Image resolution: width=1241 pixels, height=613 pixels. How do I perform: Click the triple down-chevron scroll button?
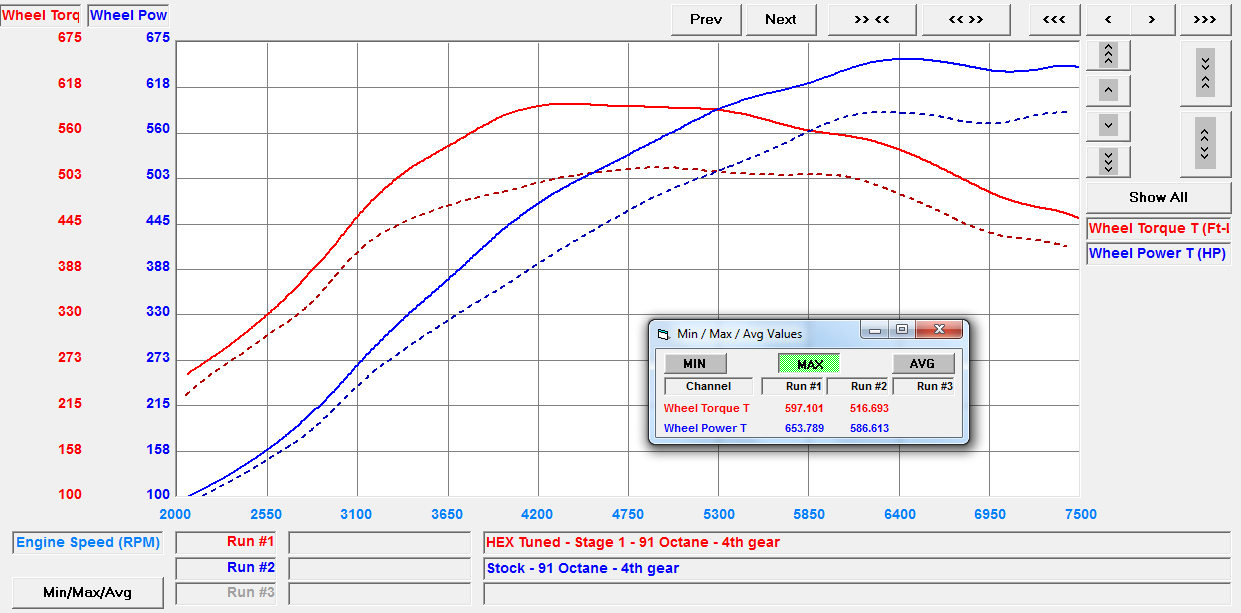(x=1108, y=161)
